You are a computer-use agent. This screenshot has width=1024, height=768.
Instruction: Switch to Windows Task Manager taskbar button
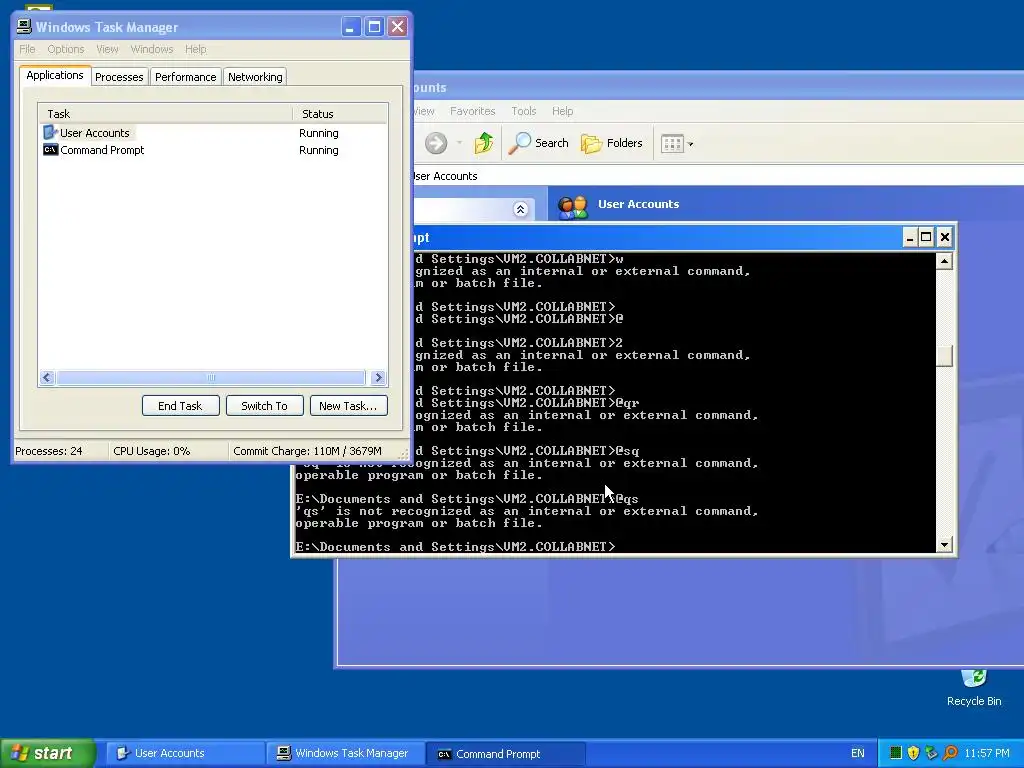click(x=345, y=753)
